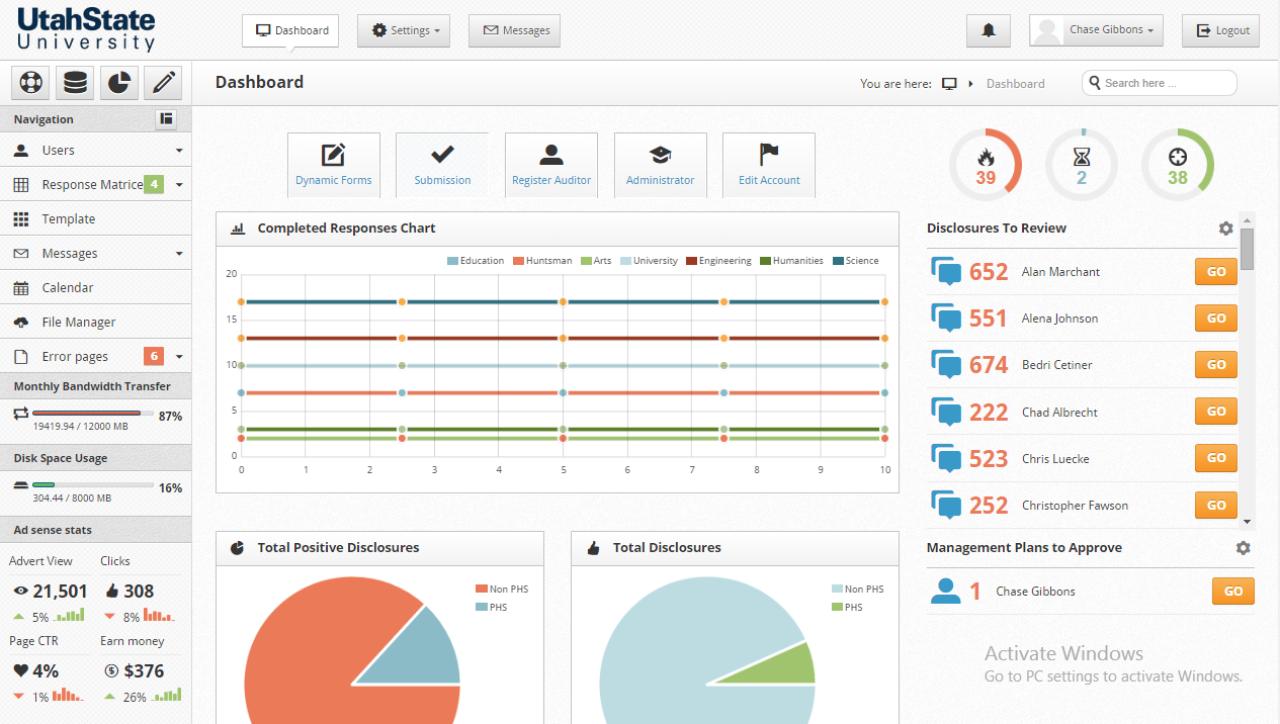Toggle Engineering series in chart legend
Image resolution: width=1280 pixels, height=724 pixels.
(718, 261)
